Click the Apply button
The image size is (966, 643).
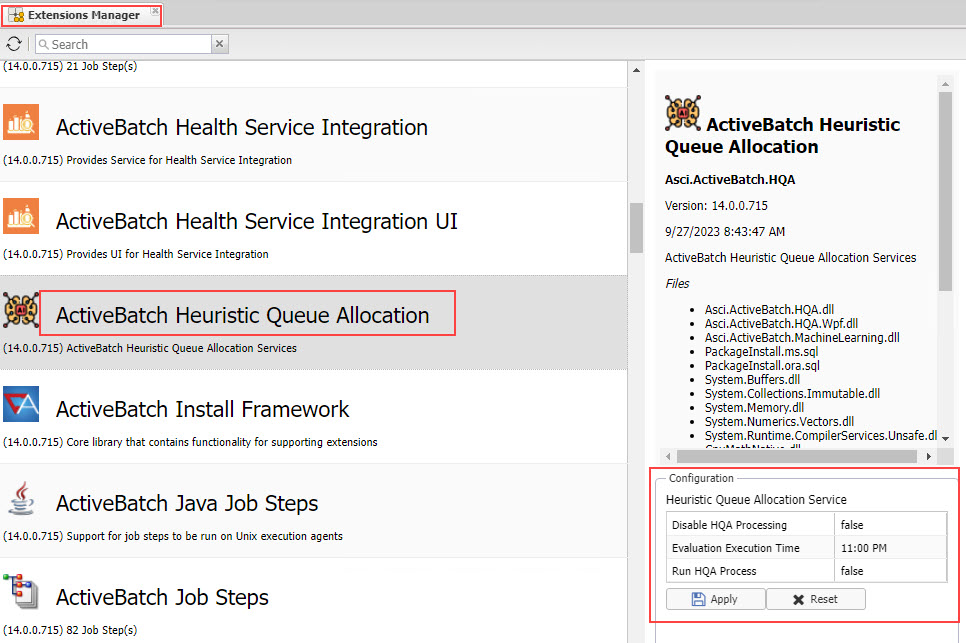coord(715,599)
